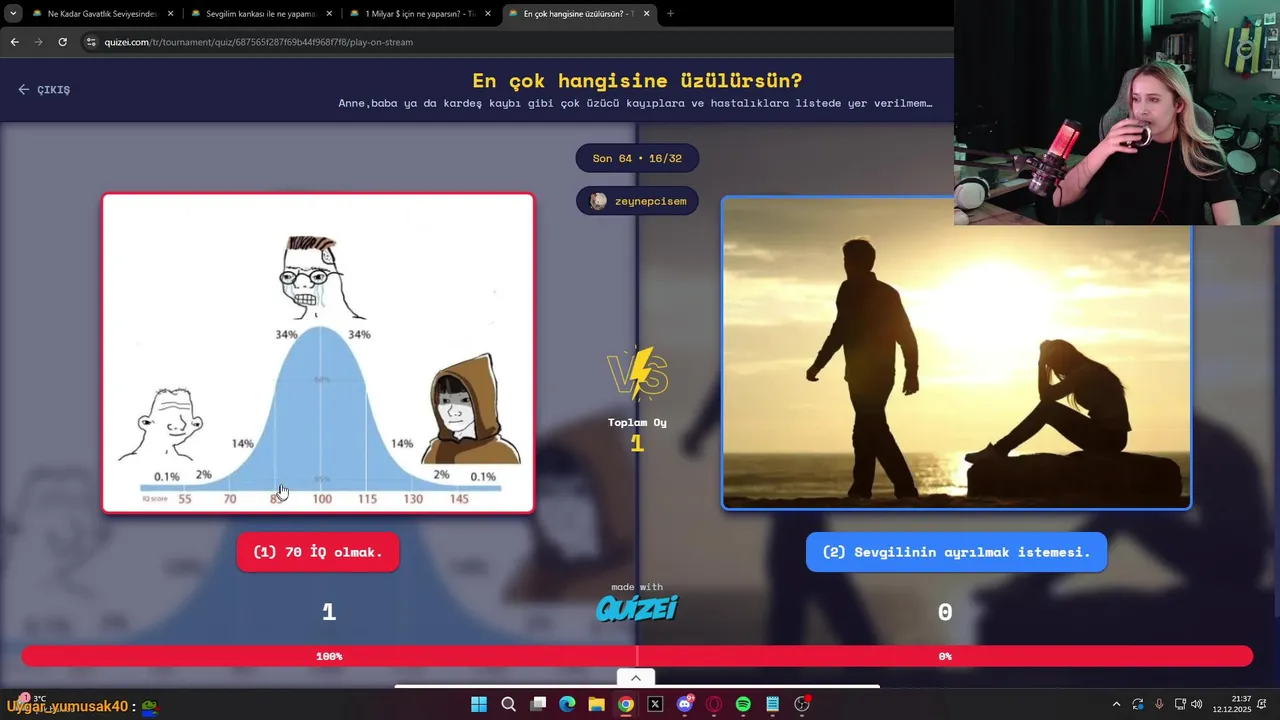This screenshot has height=720, width=1280.
Task: Click the sync tray icon
Action: click(x=1138, y=704)
